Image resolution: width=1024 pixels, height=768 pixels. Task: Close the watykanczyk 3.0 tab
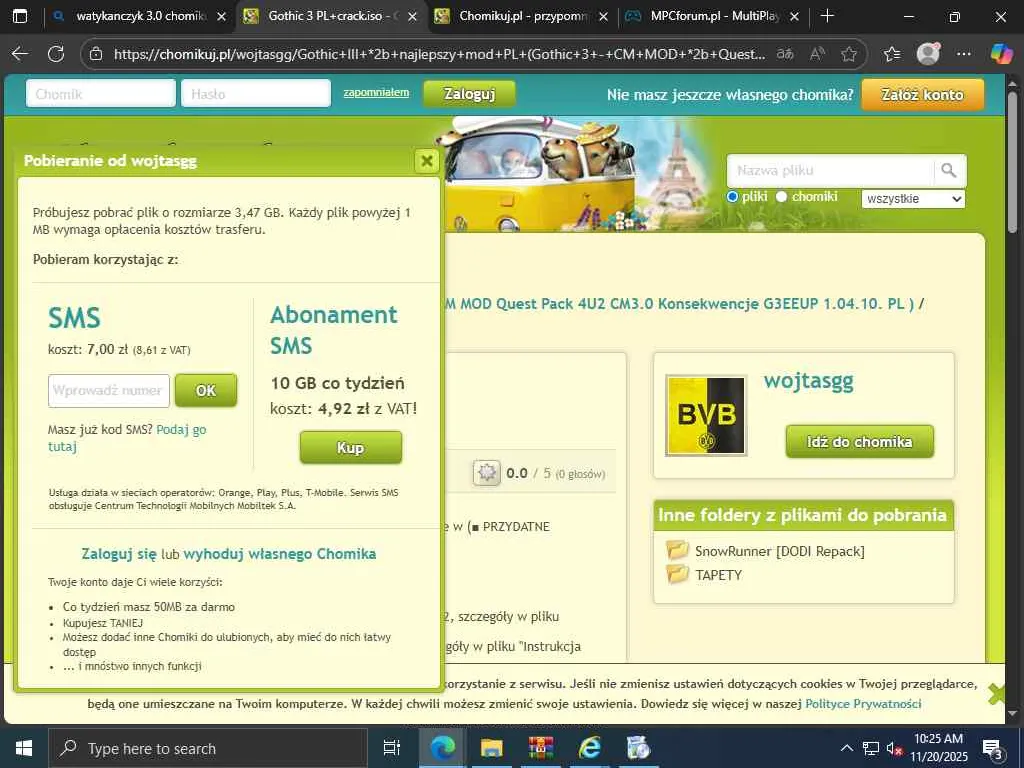[221, 16]
